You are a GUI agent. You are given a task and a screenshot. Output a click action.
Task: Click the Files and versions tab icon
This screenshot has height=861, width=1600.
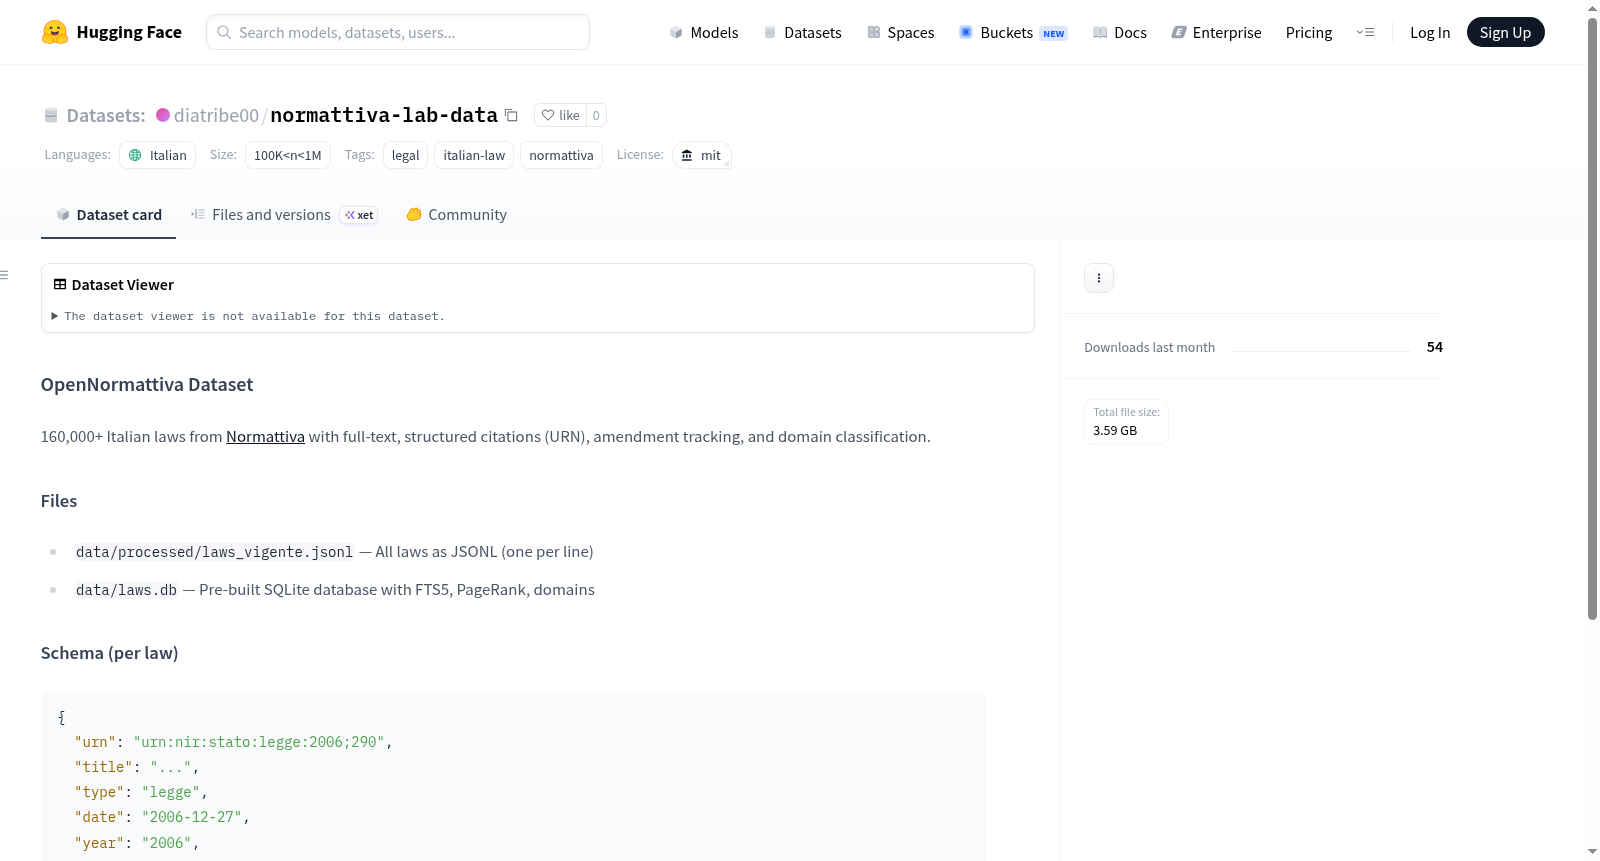tap(198, 214)
